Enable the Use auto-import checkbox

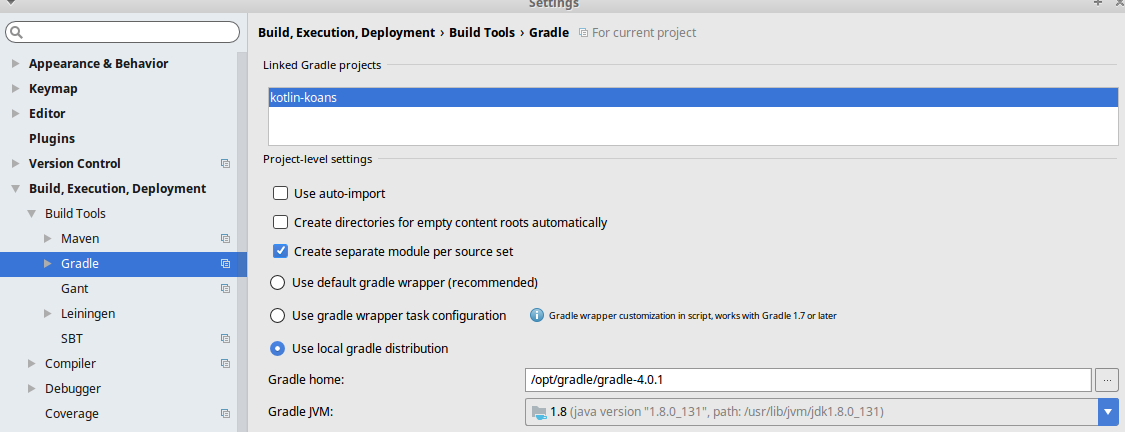tap(281, 193)
